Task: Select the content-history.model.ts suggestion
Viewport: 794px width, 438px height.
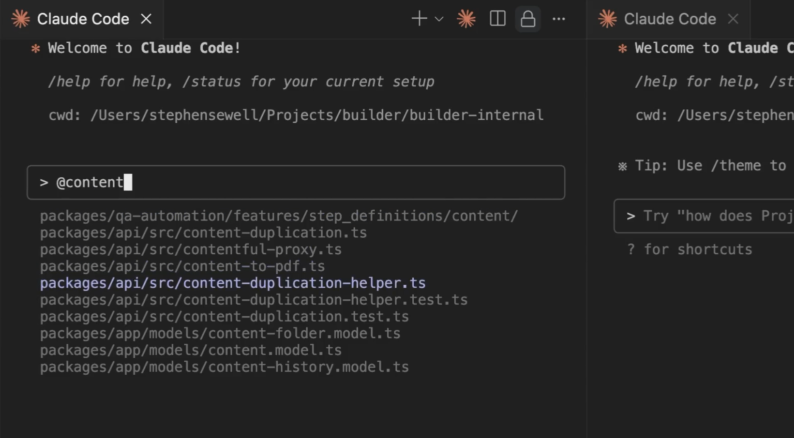Action: pos(224,367)
